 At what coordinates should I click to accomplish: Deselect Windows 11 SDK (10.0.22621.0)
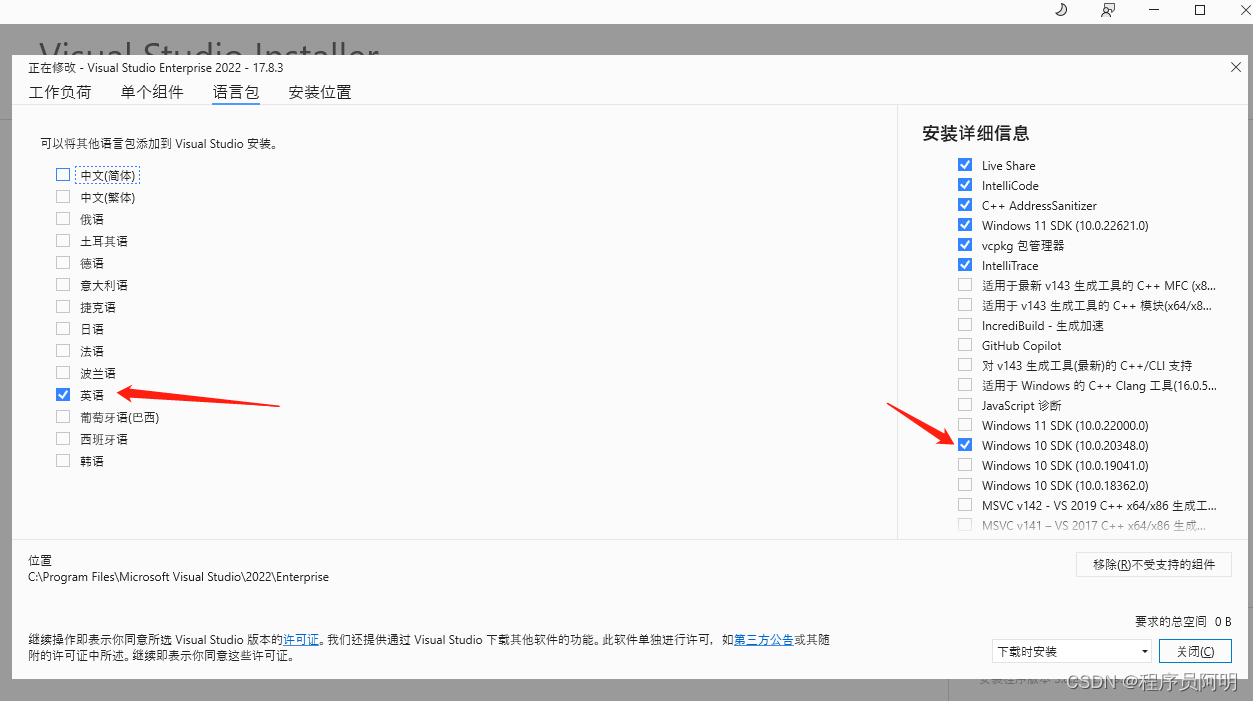pos(965,225)
